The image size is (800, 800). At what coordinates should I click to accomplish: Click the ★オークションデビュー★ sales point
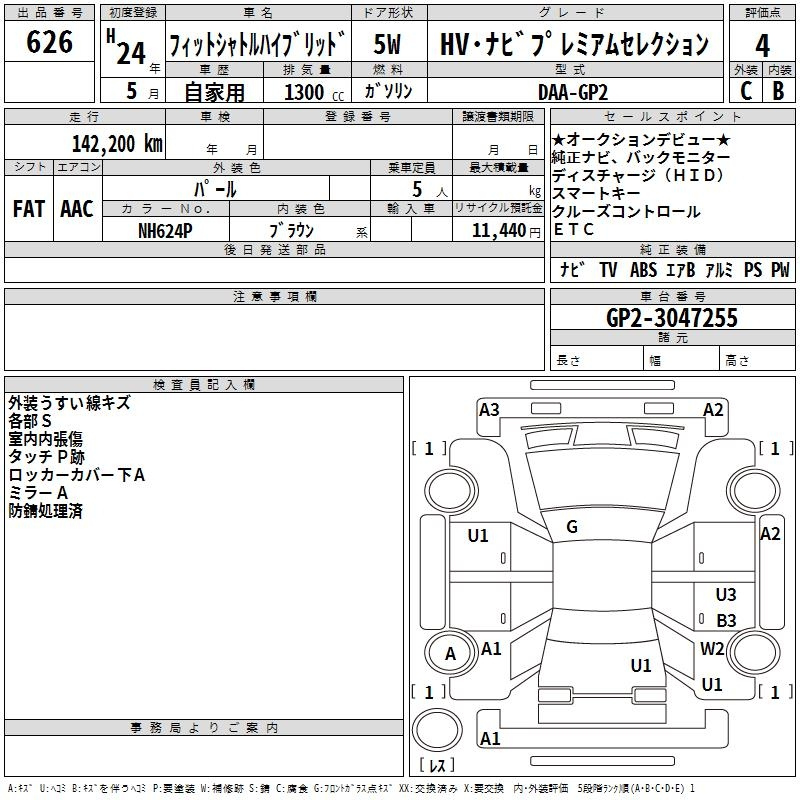(x=641, y=139)
